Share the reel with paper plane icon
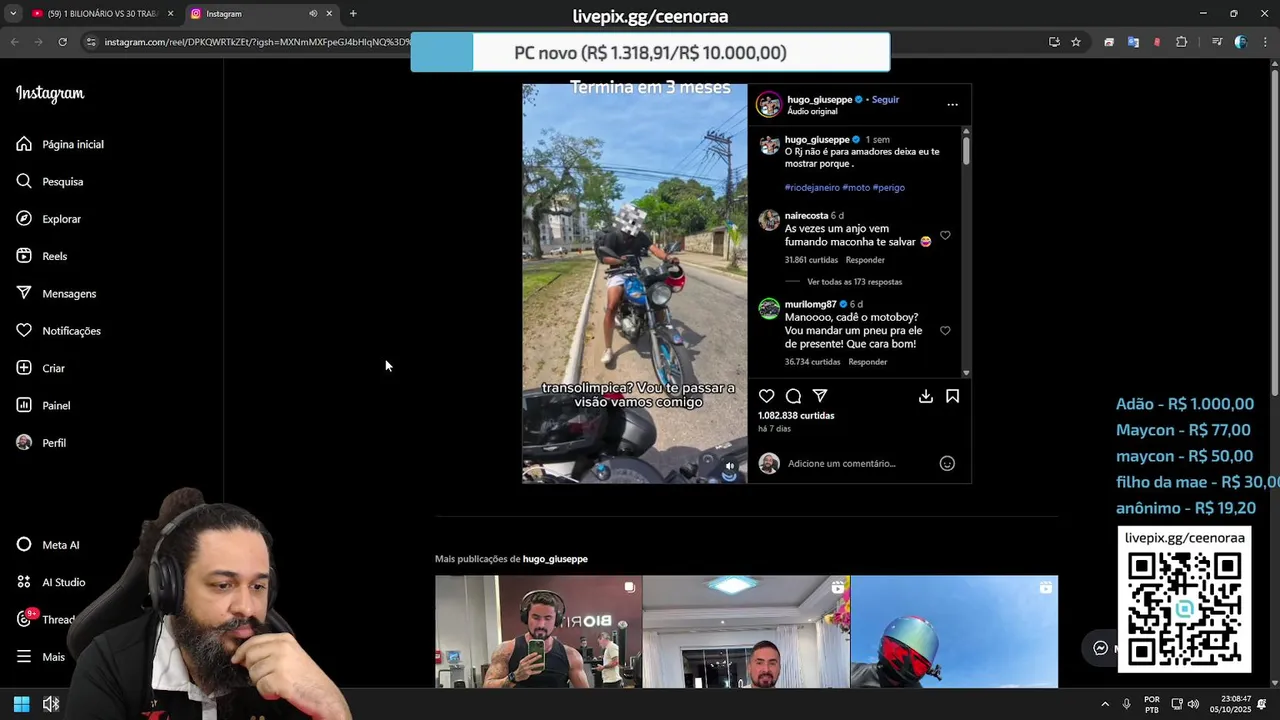Screen dimensions: 1280x720 click(x=820, y=396)
